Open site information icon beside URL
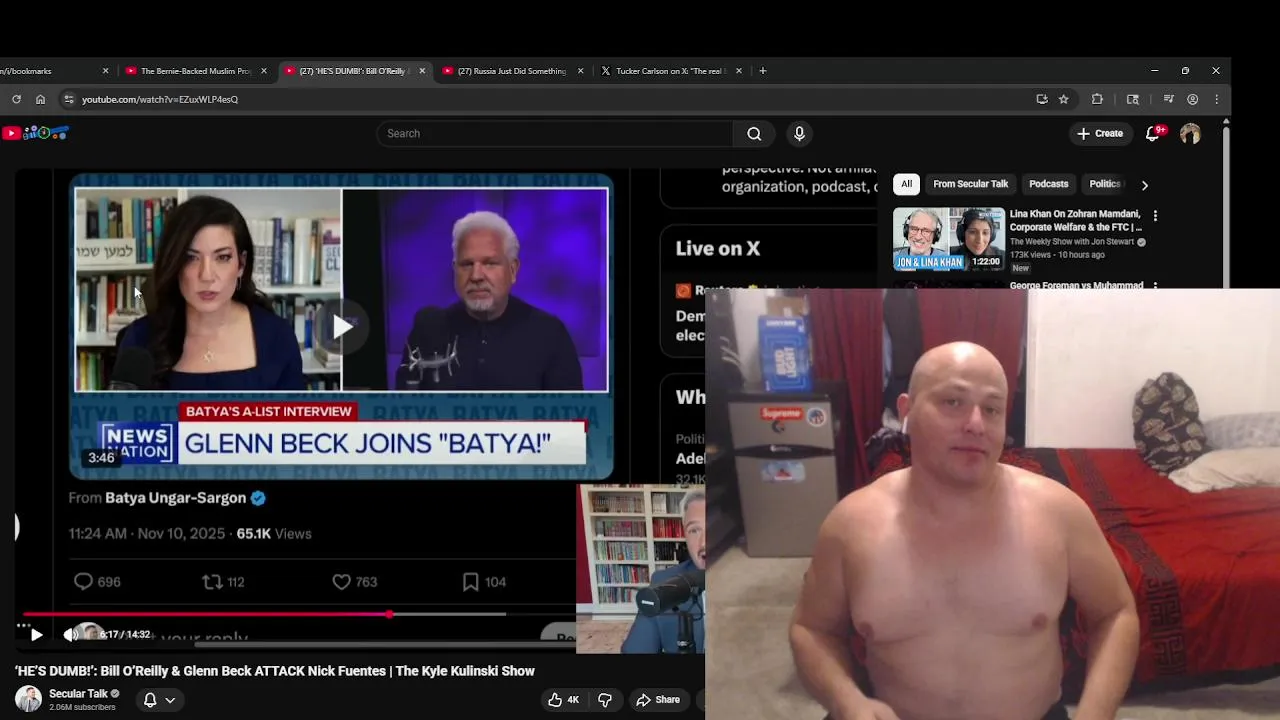 coord(68,99)
